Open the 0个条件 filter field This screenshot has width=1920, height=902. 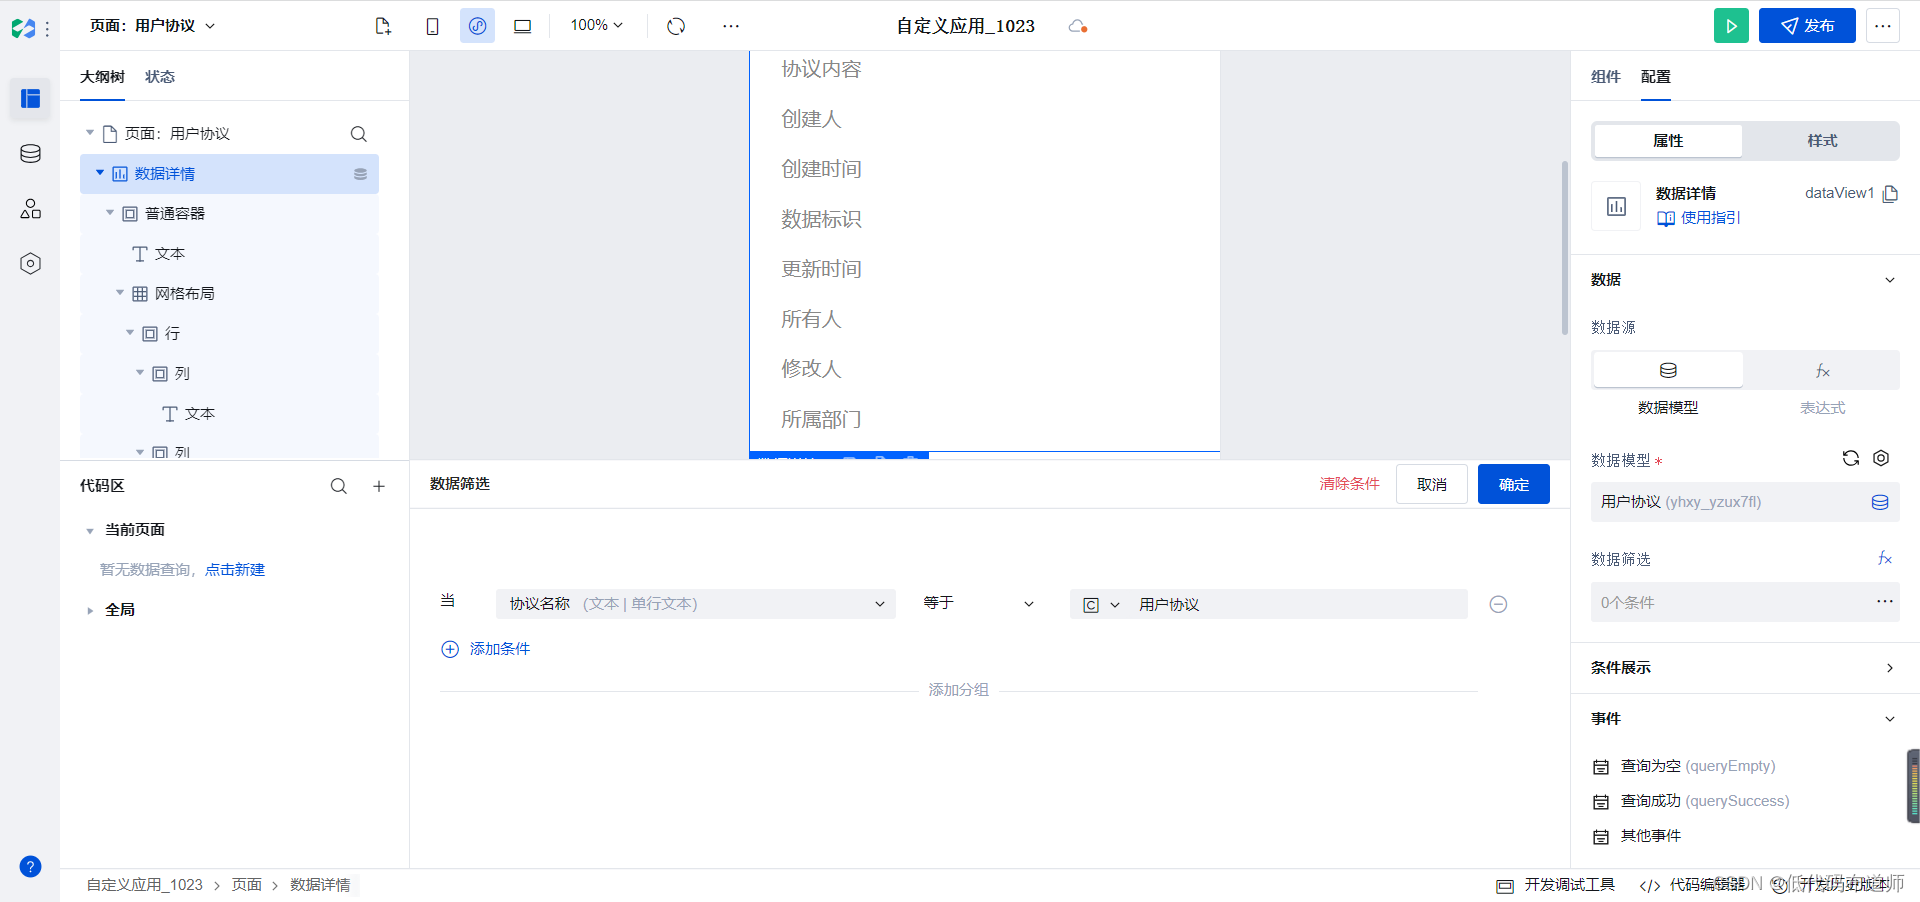(1745, 603)
